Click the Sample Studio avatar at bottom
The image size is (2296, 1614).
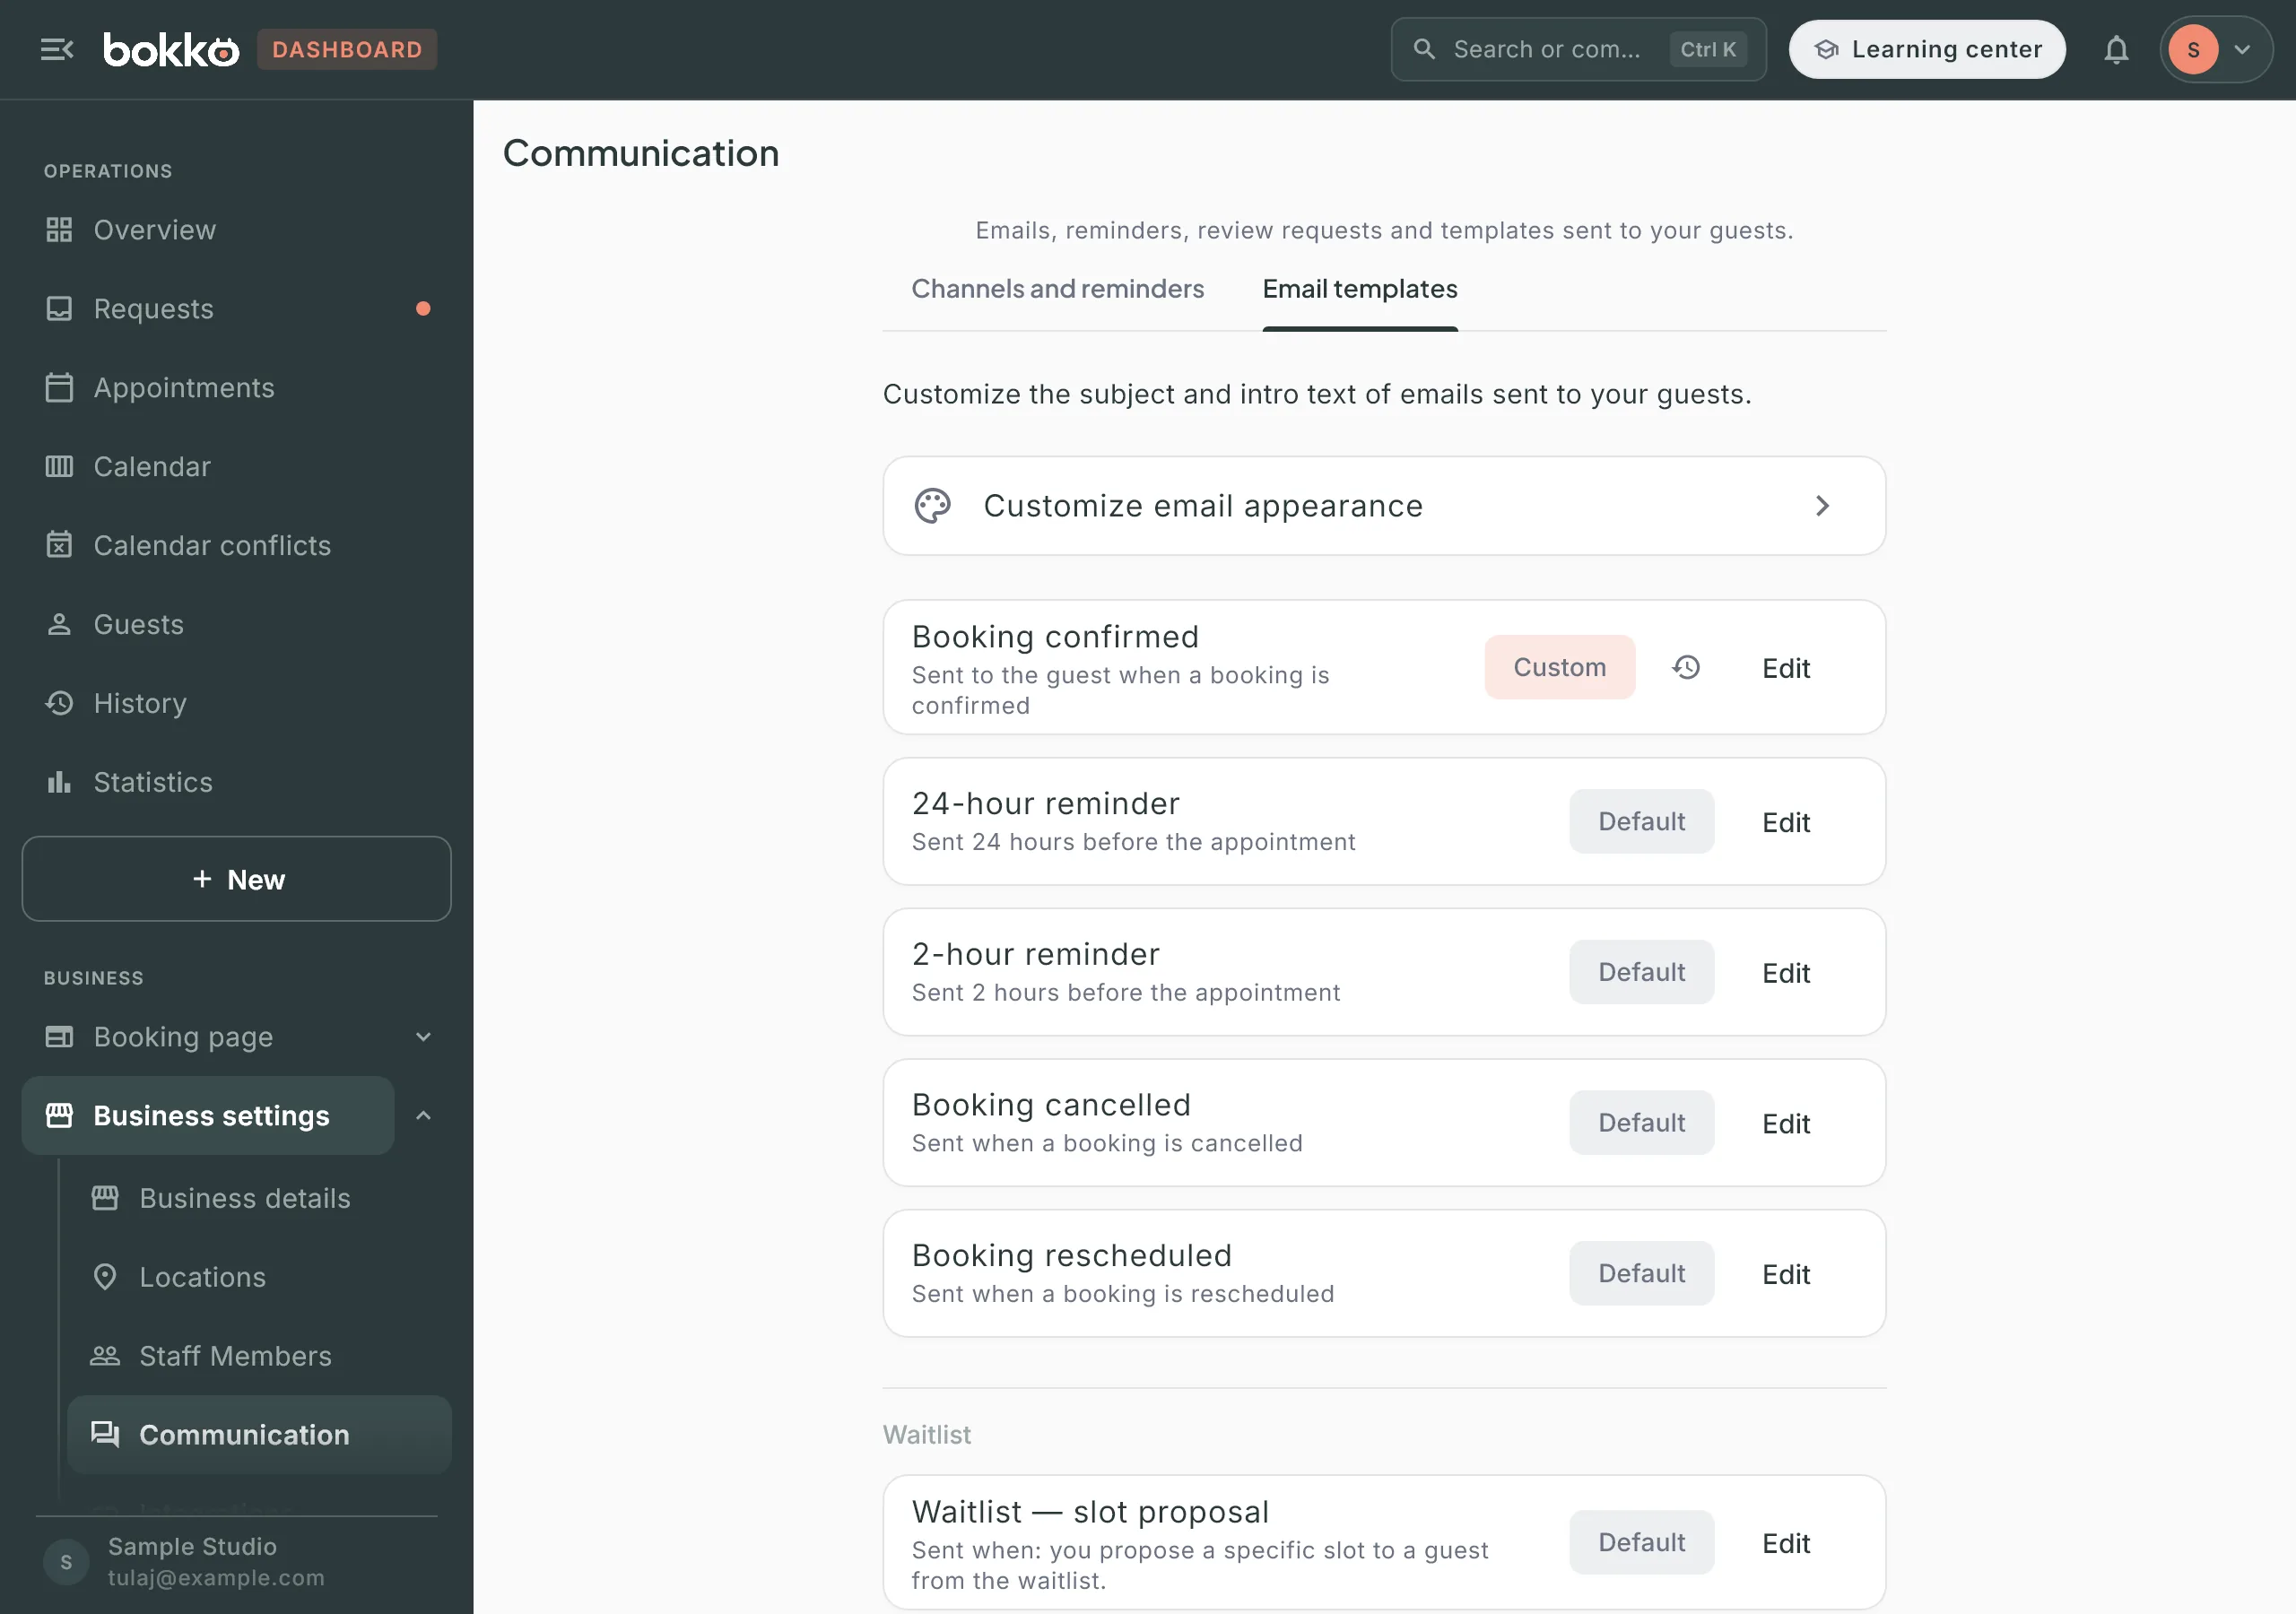click(66, 1562)
